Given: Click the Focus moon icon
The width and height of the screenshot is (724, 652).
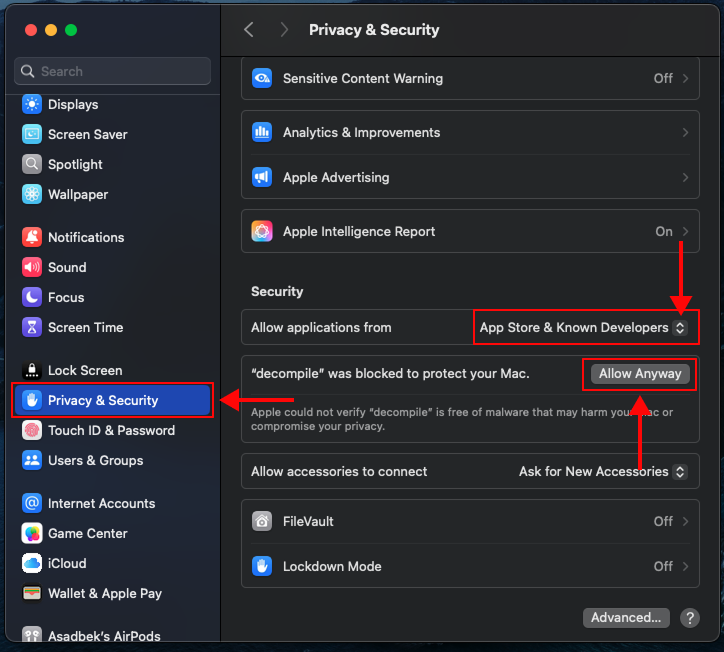Looking at the screenshot, I should [x=32, y=297].
